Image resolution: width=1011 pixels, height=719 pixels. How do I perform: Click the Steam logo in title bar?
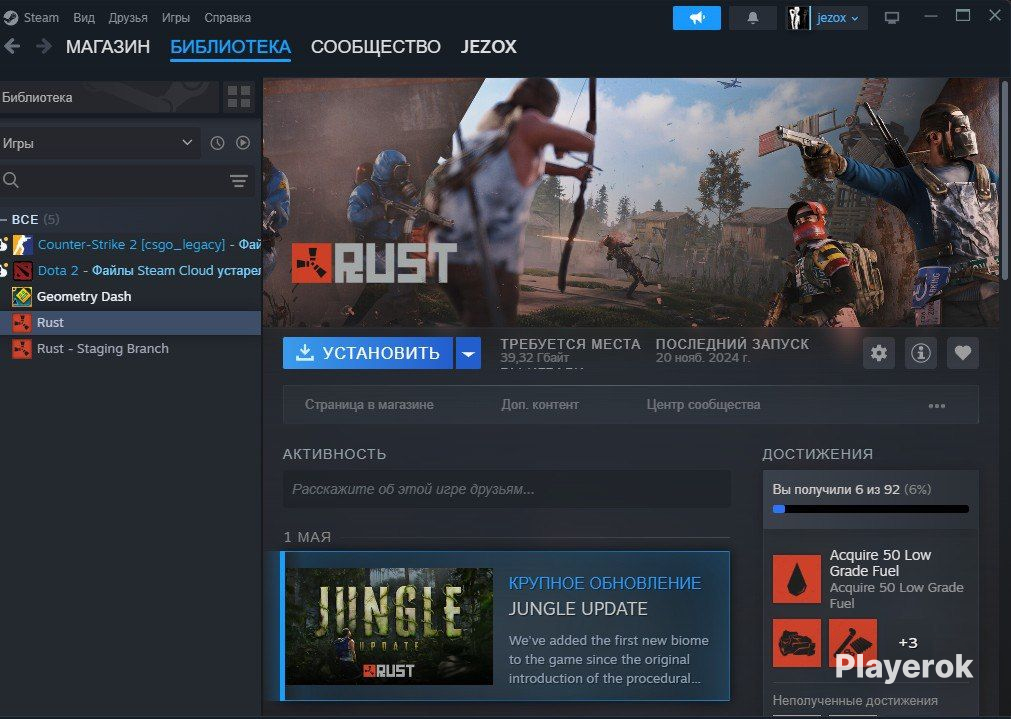10,17
